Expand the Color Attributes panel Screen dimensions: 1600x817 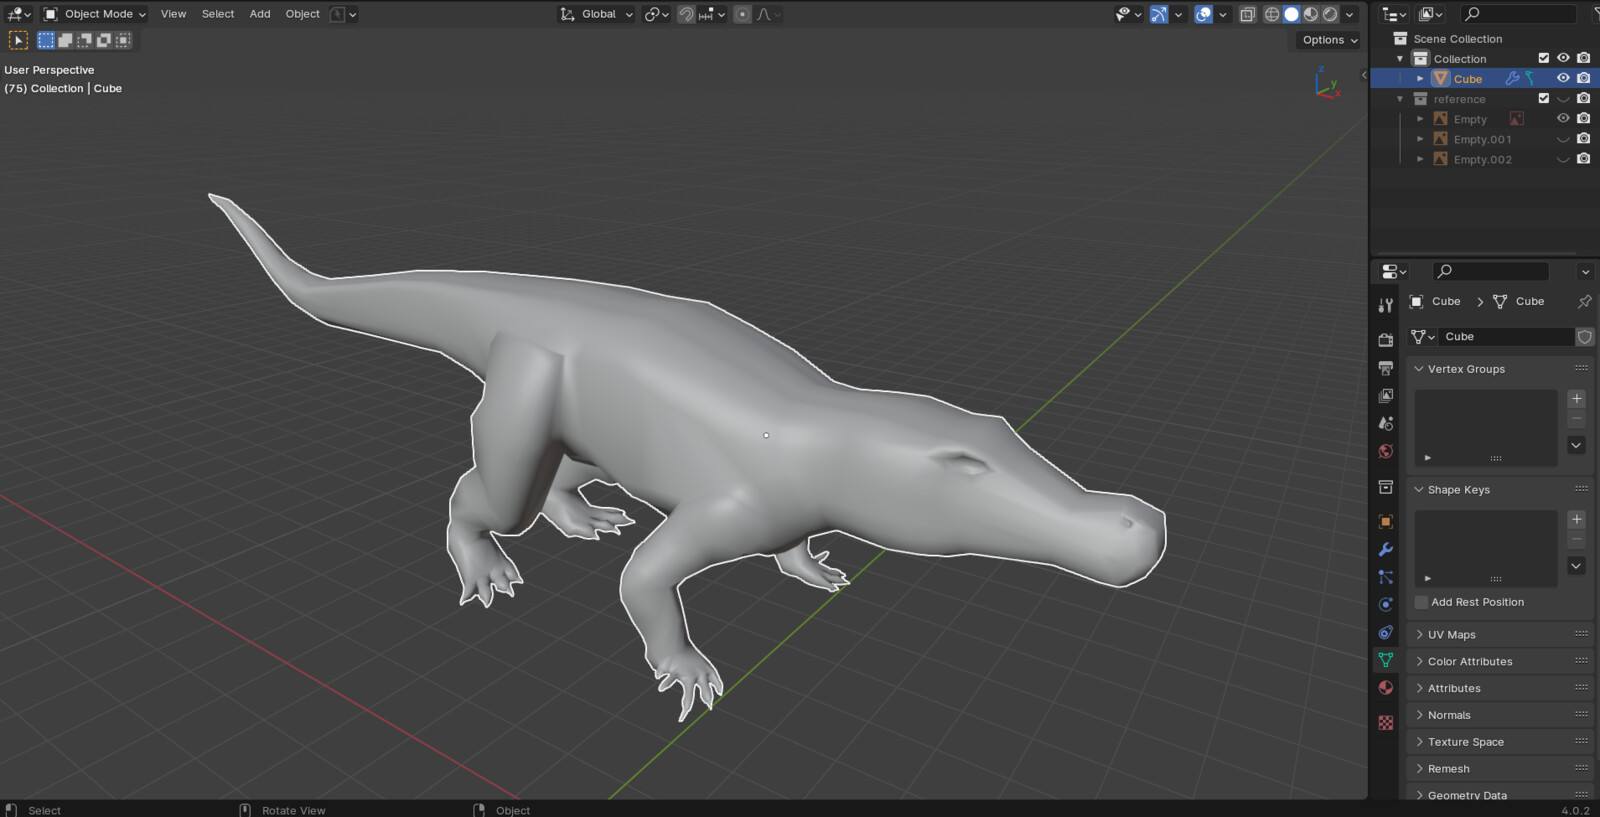click(1470, 662)
